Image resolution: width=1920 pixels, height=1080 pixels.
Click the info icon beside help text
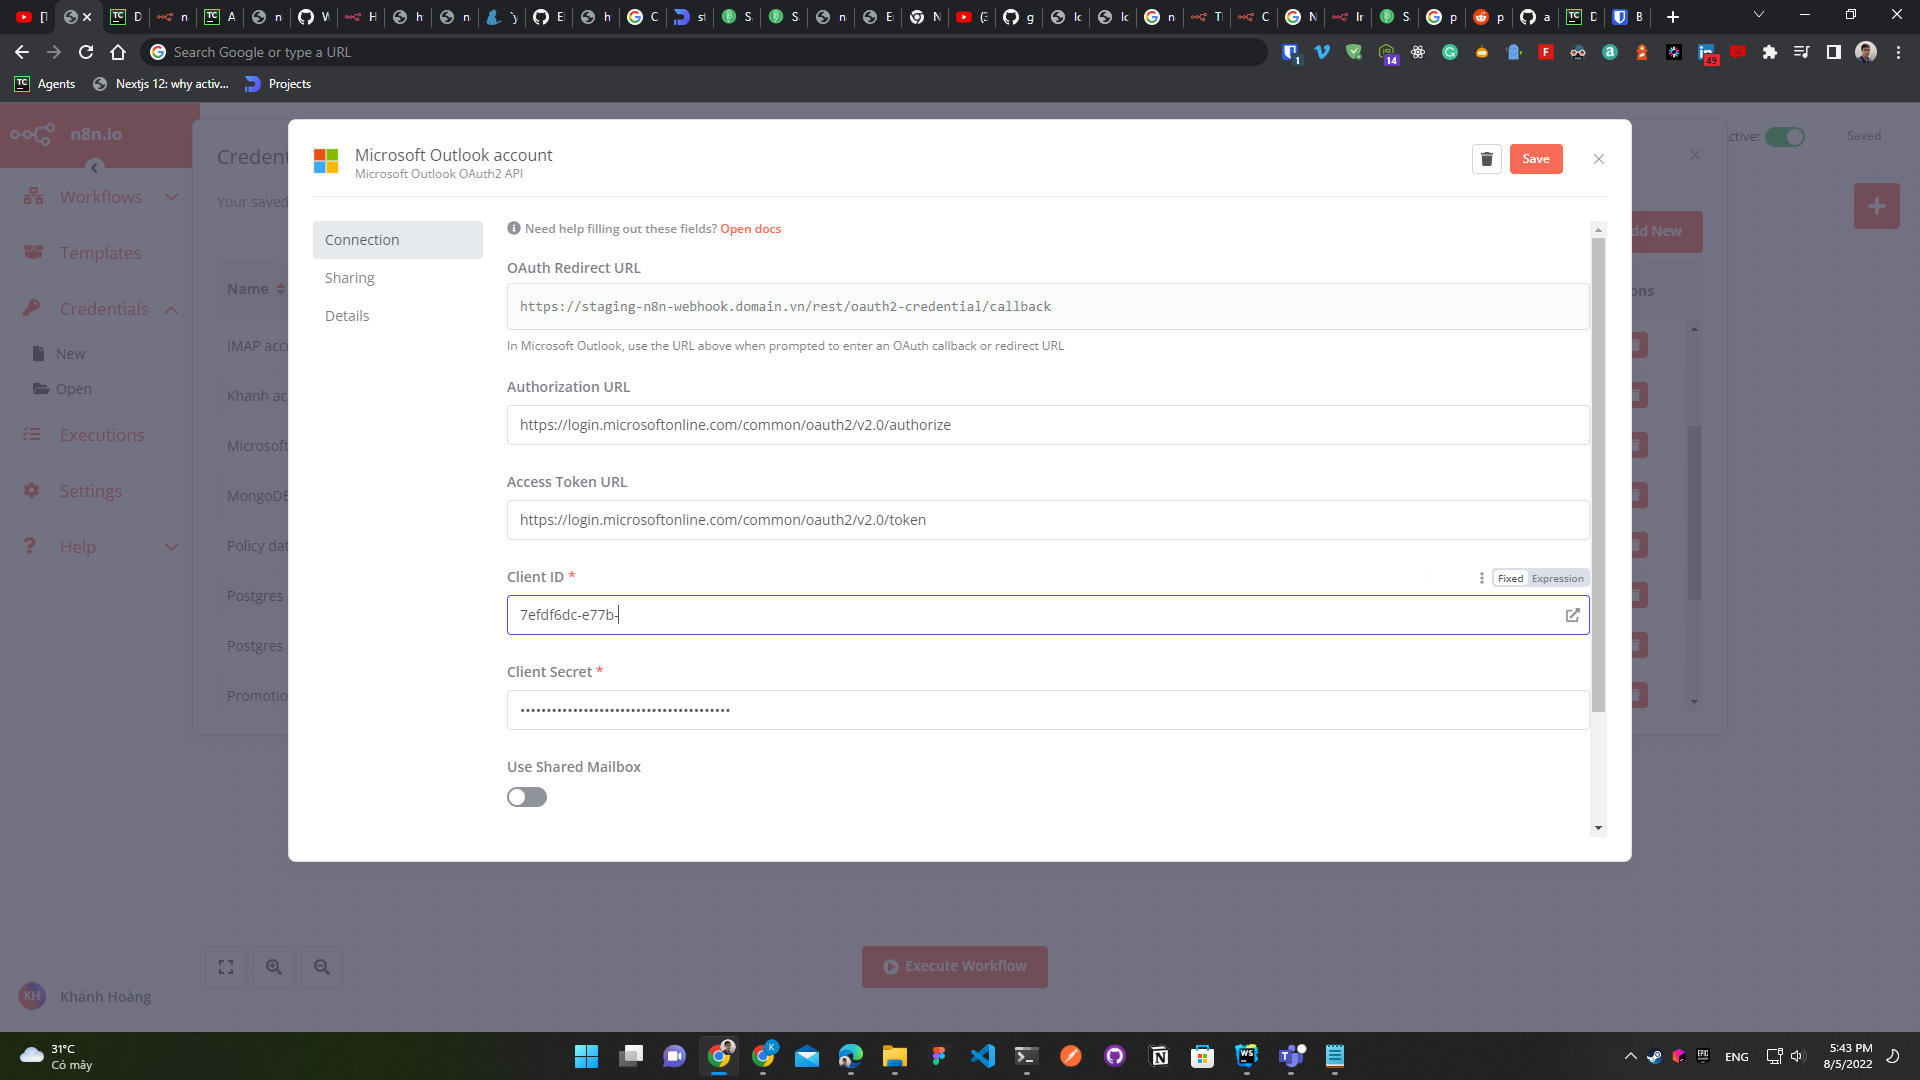pos(514,228)
